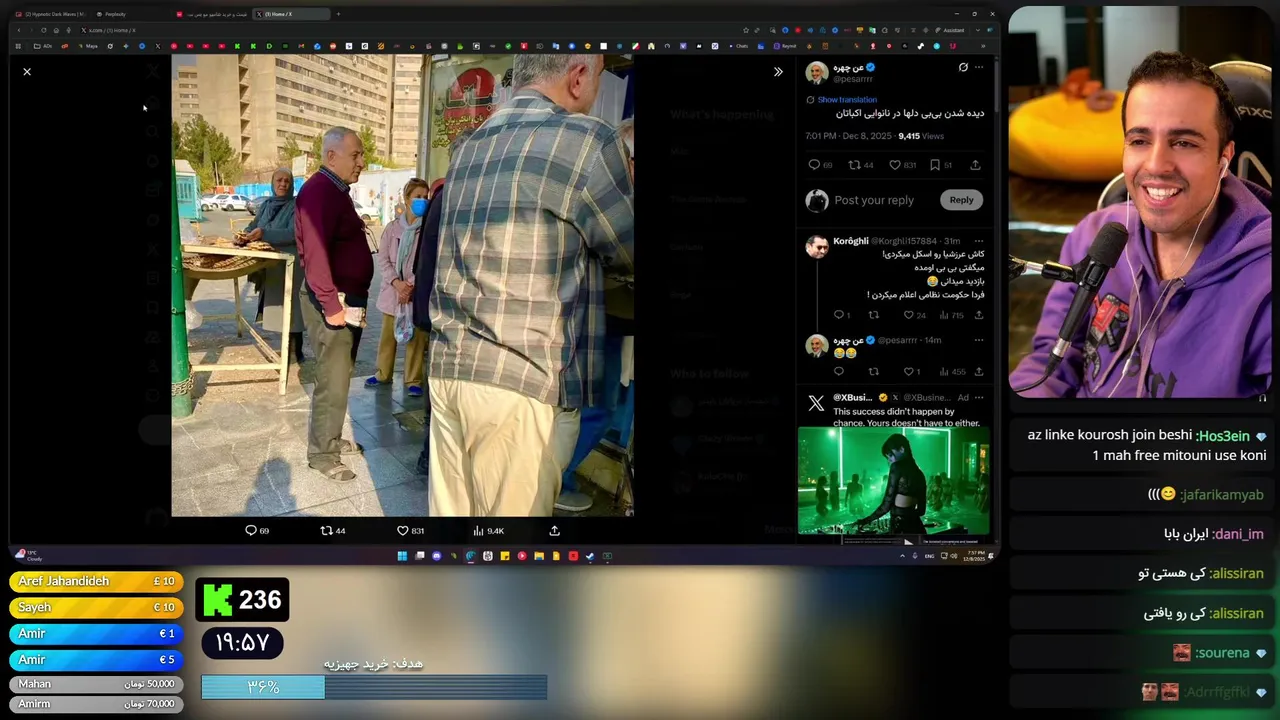Play the X Business ad video
Image resolution: width=1280 pixels, height=720 pixels.
pos(894,483)
